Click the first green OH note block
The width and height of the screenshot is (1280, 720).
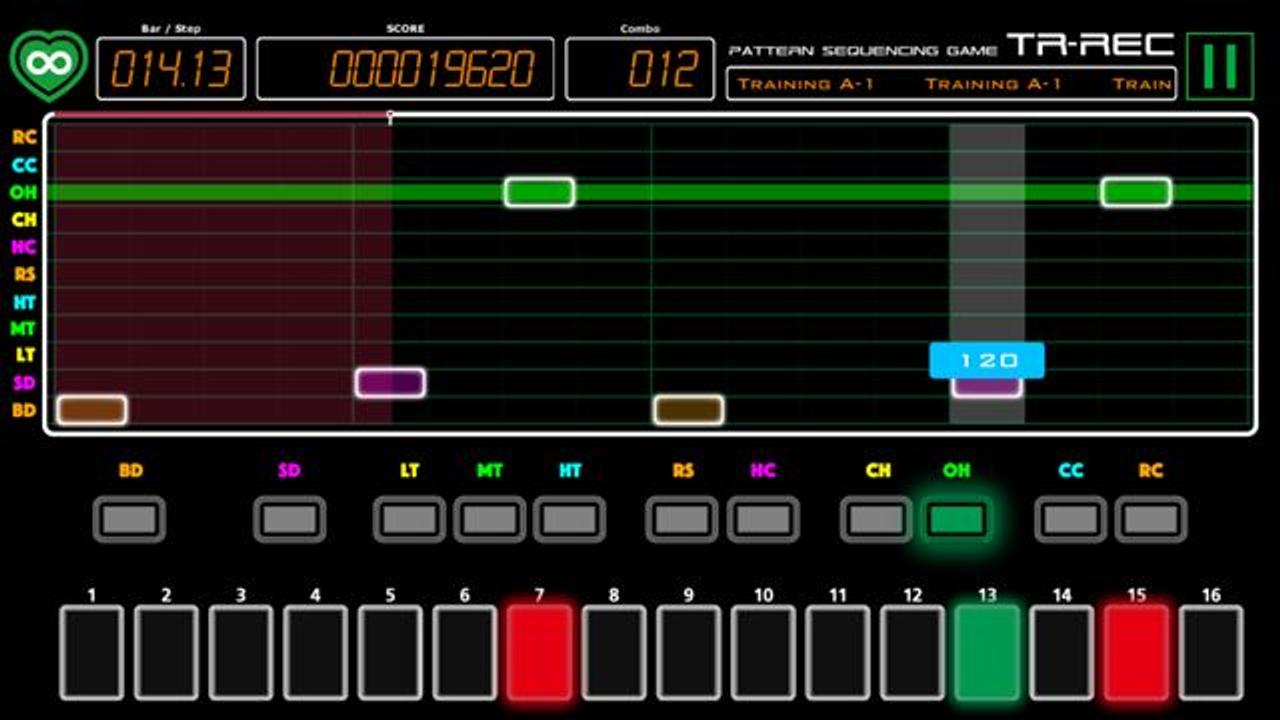pyautogui.click(x=540, y=192)
